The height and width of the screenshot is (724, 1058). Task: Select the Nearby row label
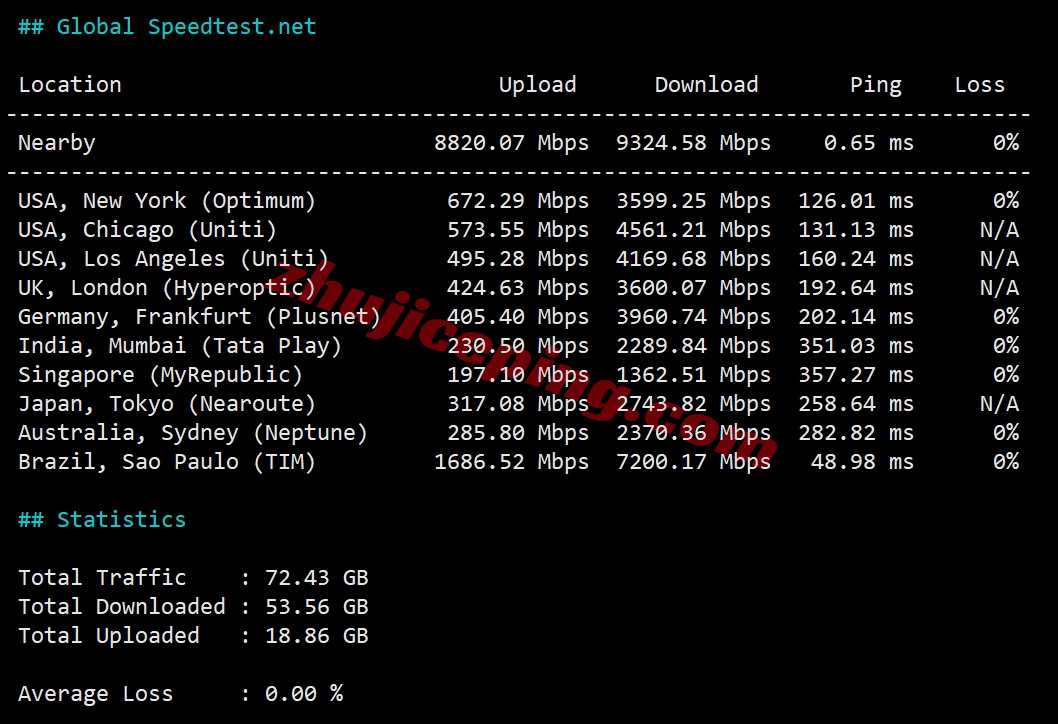(57, 143)
